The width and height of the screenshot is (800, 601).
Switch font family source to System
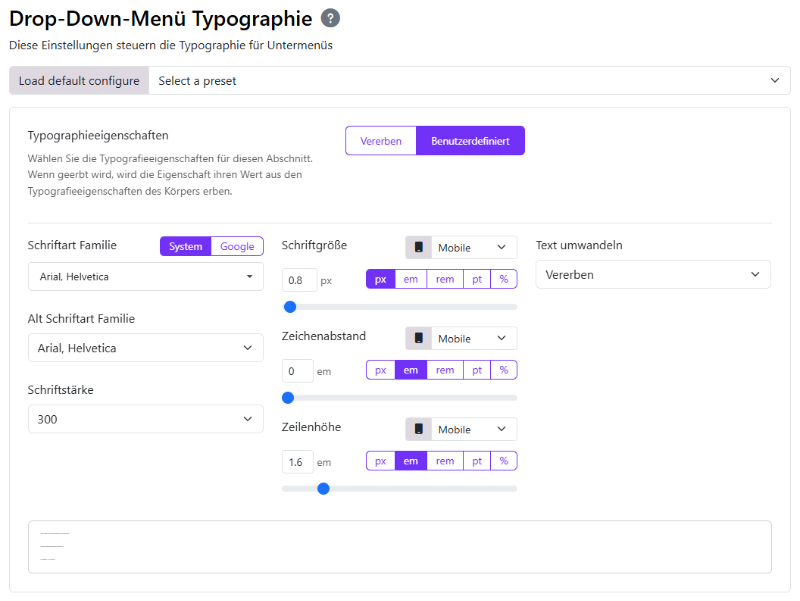pyautogui.click(x=186, y=246)
